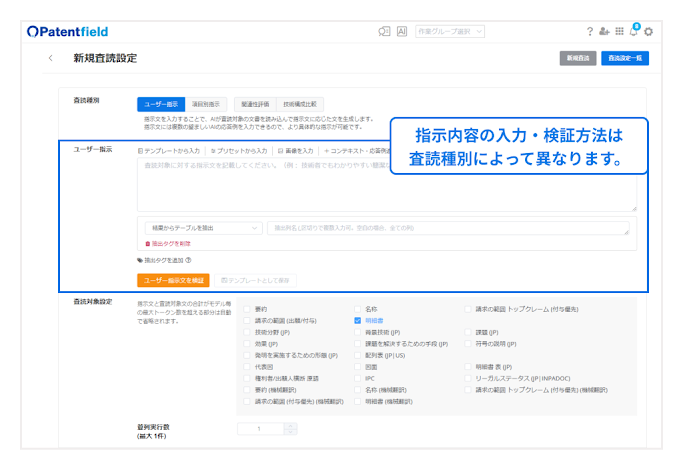Increase the 並列実行数 stepper value
Image resolution: width=683 pixels, height=470 pixels.
pyautogui.click(x=291, y=425)
